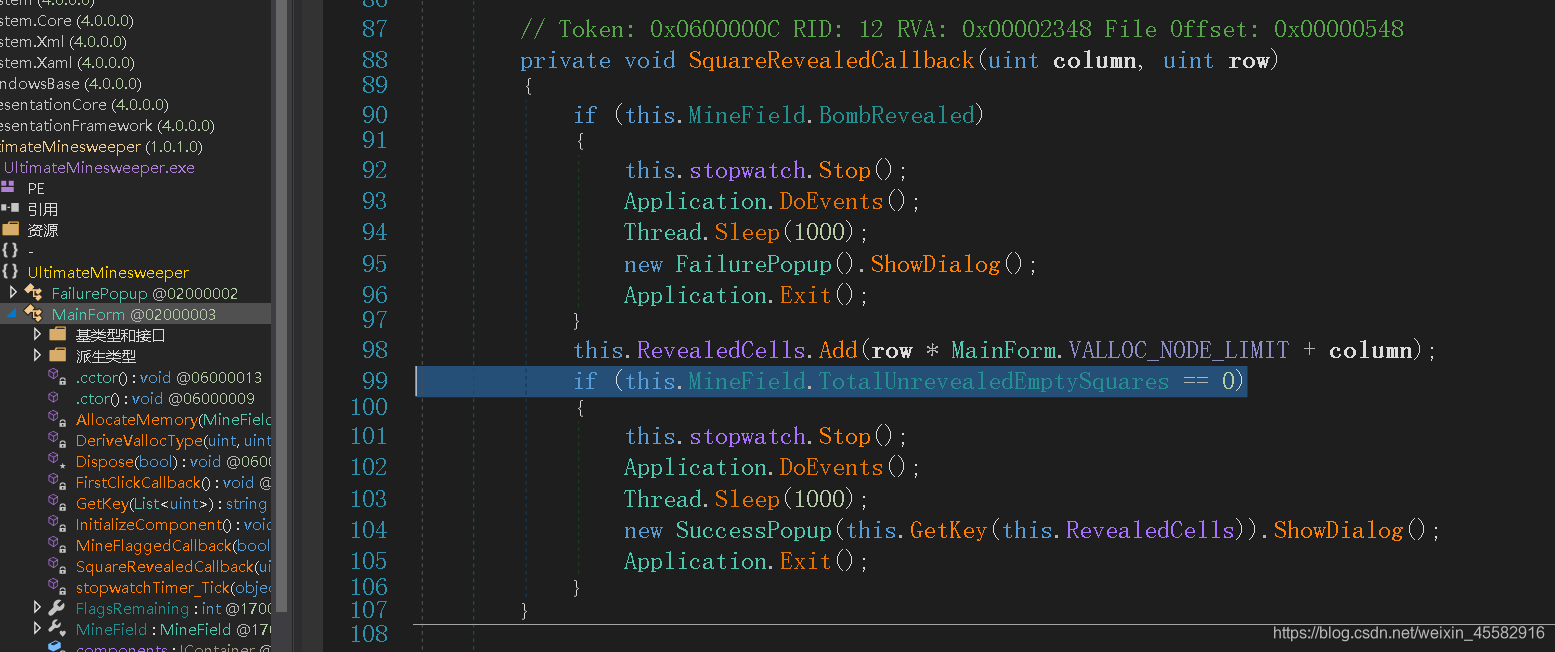Expand the 基类型和接口 folder
This screenshot has height=652, width=1555.
38,334
